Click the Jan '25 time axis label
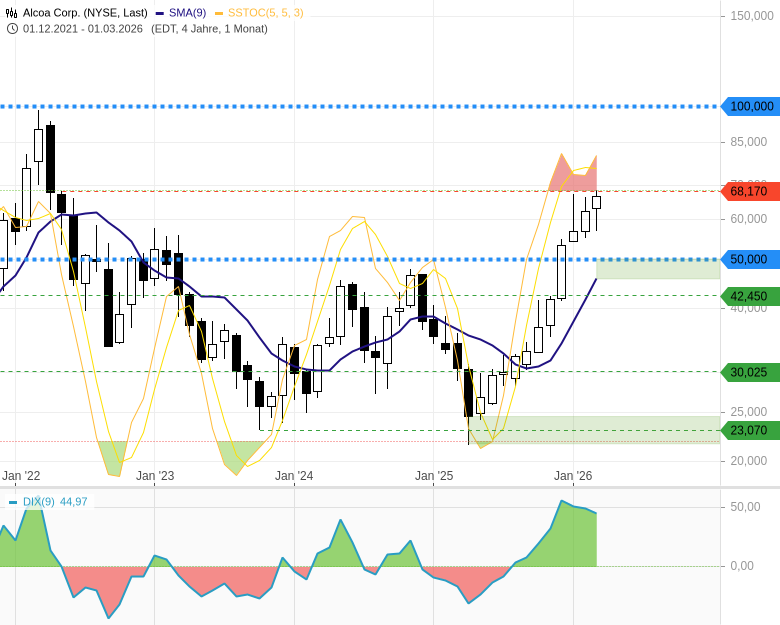 coord(434,476)
